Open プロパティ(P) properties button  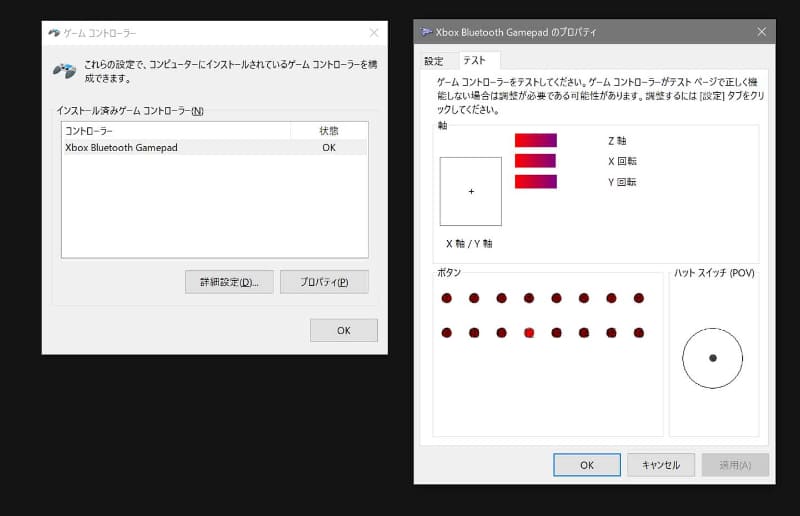click(324, 282)
